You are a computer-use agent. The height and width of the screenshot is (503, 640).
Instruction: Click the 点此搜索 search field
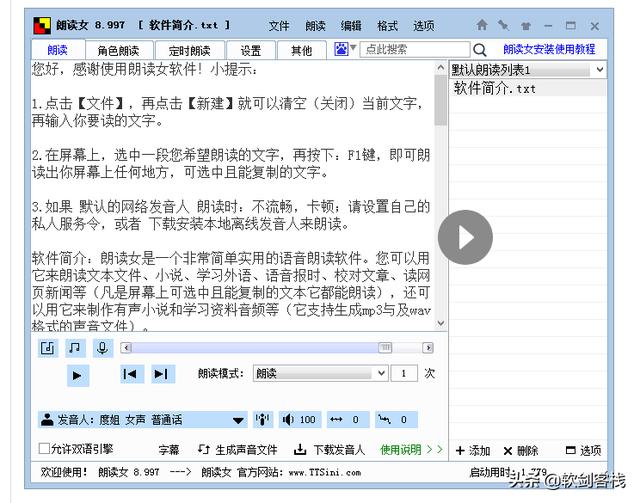point(415,49)
